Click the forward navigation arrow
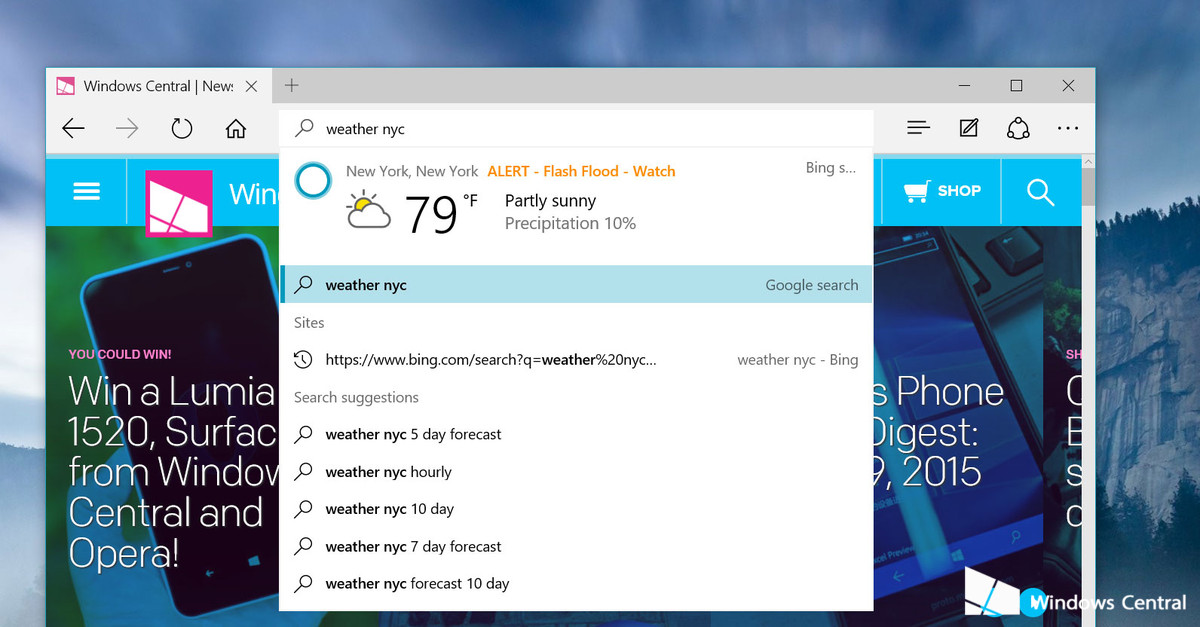The height and width of the screenshot is (627, 1200). point(127,128)
